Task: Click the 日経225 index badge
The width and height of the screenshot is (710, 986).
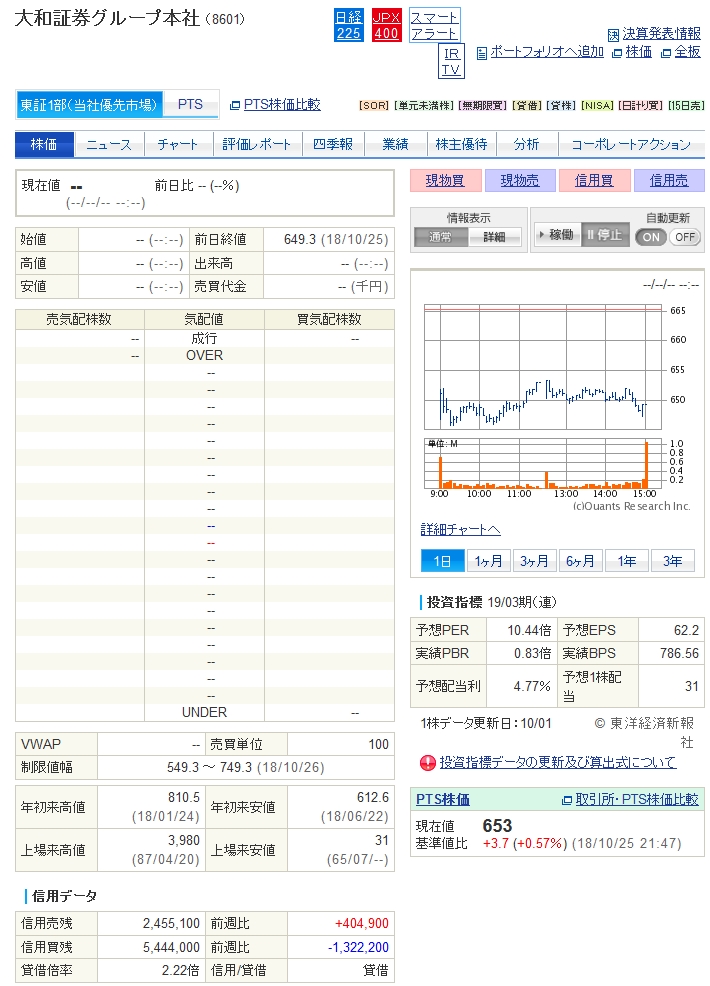Action: coord(348,25)
